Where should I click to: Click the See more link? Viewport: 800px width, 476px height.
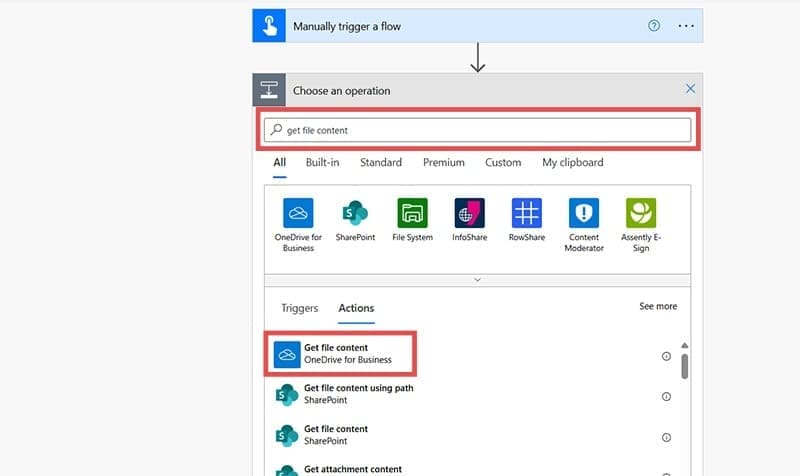tap(658, 306)
